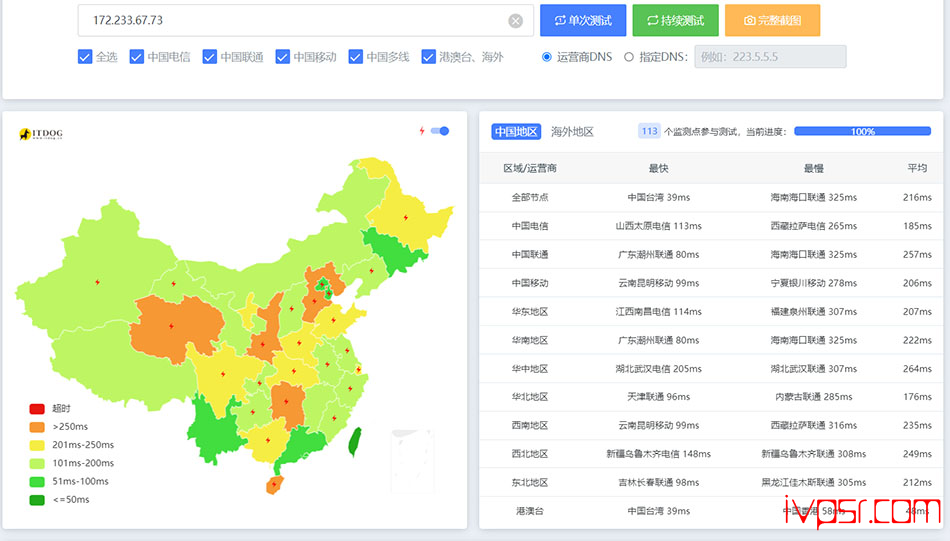Click the 完整截图 screenshot button
The height and width of the screenshot is (541, 950).
click(772, 21)
